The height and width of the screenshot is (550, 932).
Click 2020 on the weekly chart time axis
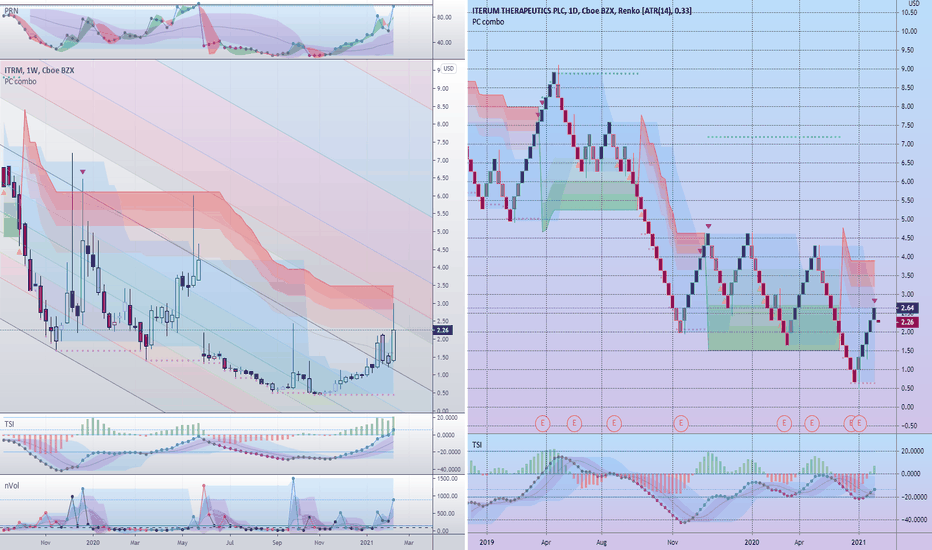point(93,542)
